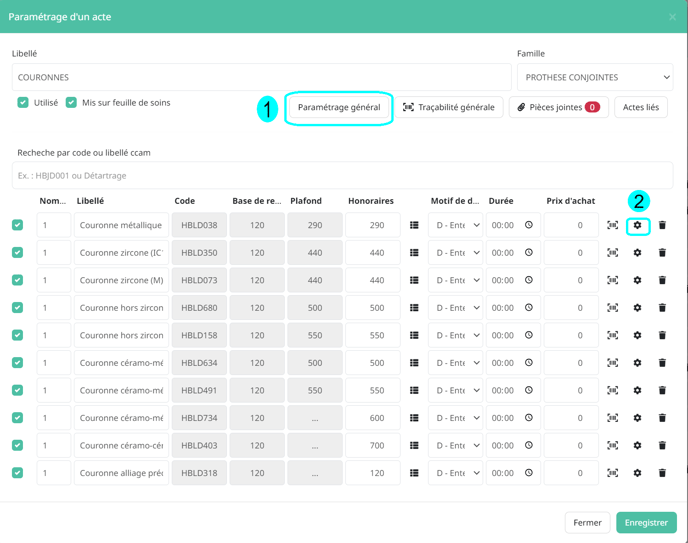688x543 pixels.
Task: Toggle Mis sur feuille de soins checkbox
Action: 71,103
